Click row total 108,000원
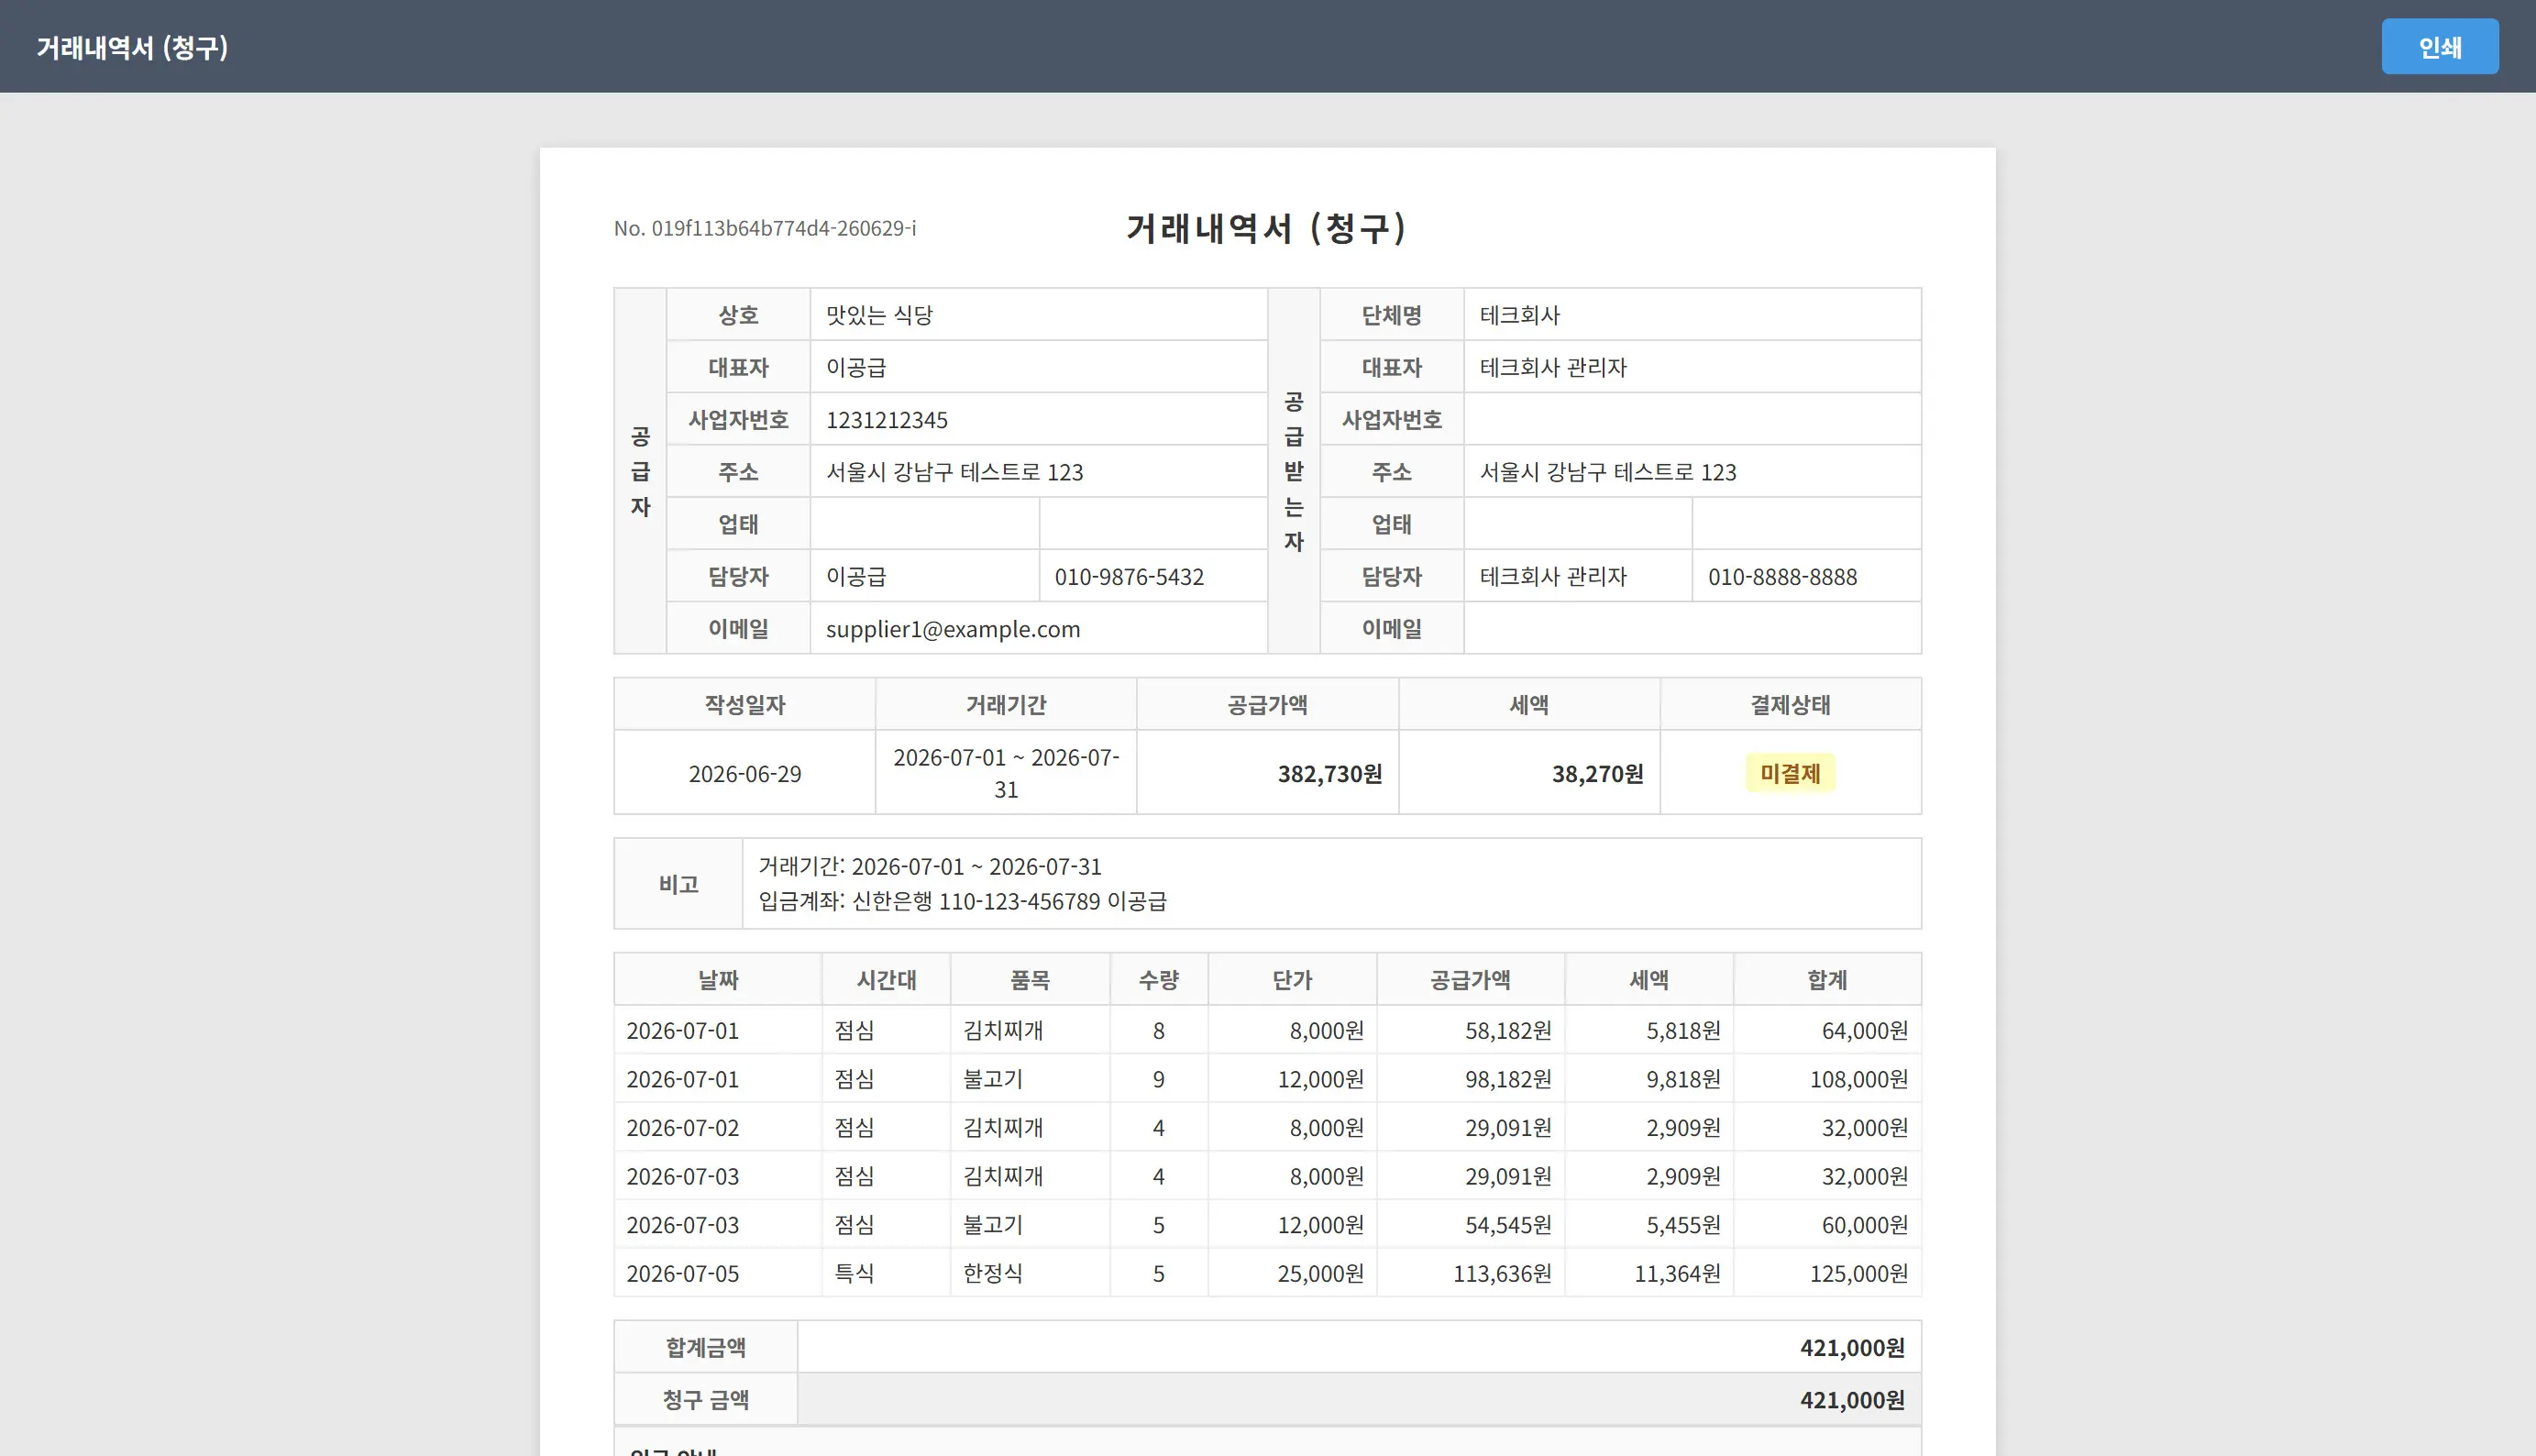Image resolution: width=2536 pixels, height=1456 pixels. (x=1858, y=1079)
